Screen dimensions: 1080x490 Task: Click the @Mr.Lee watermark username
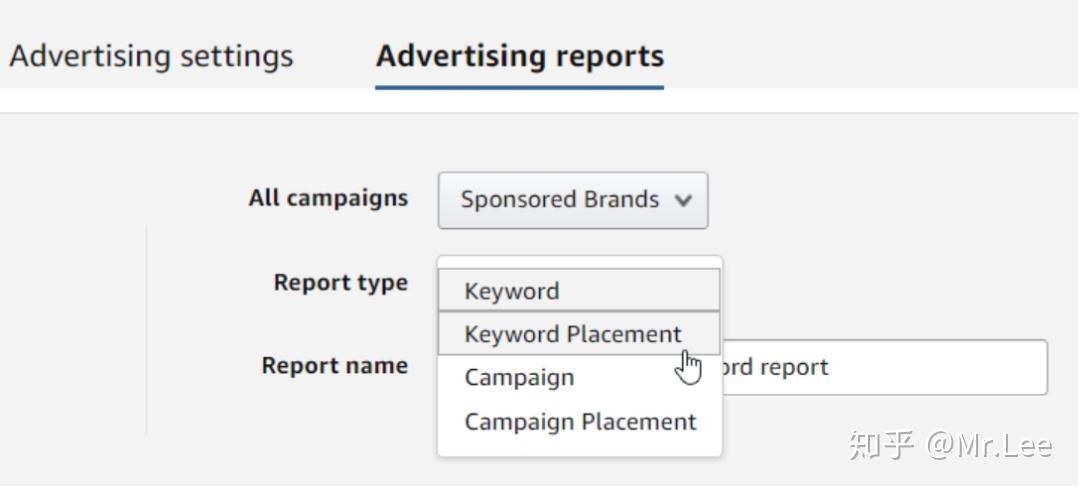(x=989, y=444)
